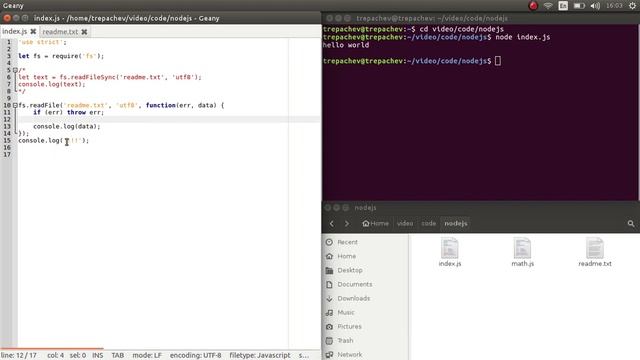Open the readme.txt file icon in file manager
The width and height of the screenshot is (640, 360).
(x=595, y=252)
